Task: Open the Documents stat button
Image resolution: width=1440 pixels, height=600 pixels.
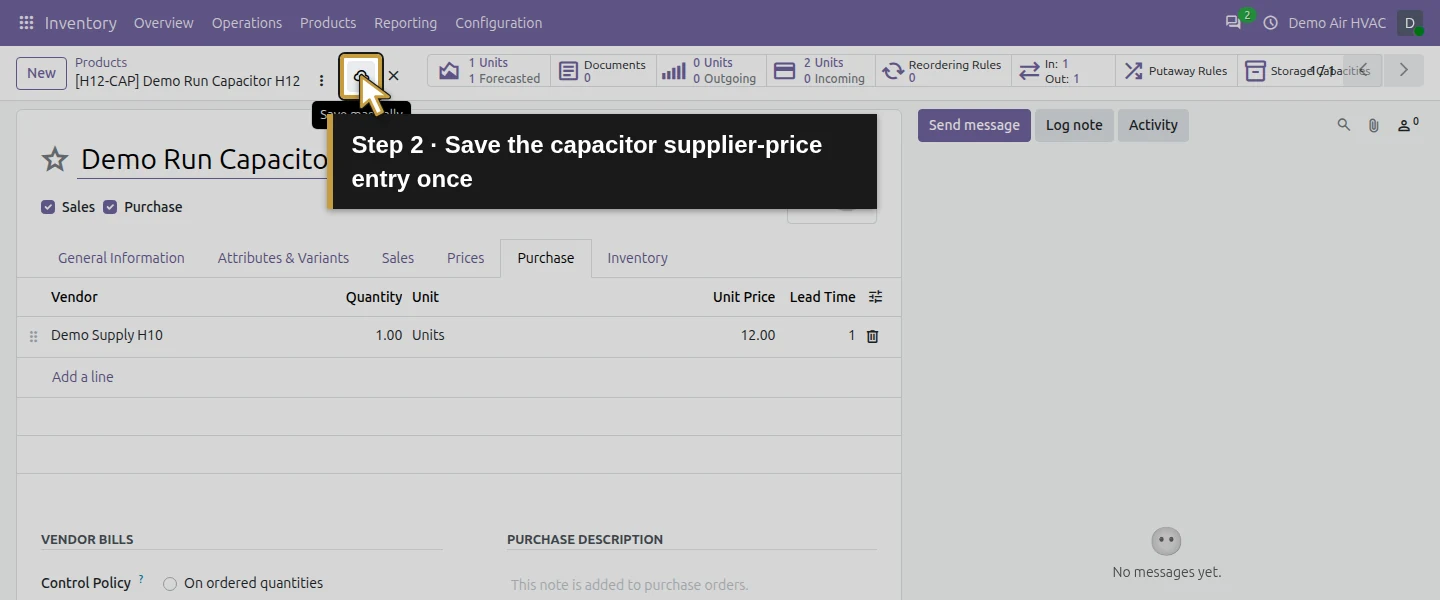Action: (x=603, y=71)
